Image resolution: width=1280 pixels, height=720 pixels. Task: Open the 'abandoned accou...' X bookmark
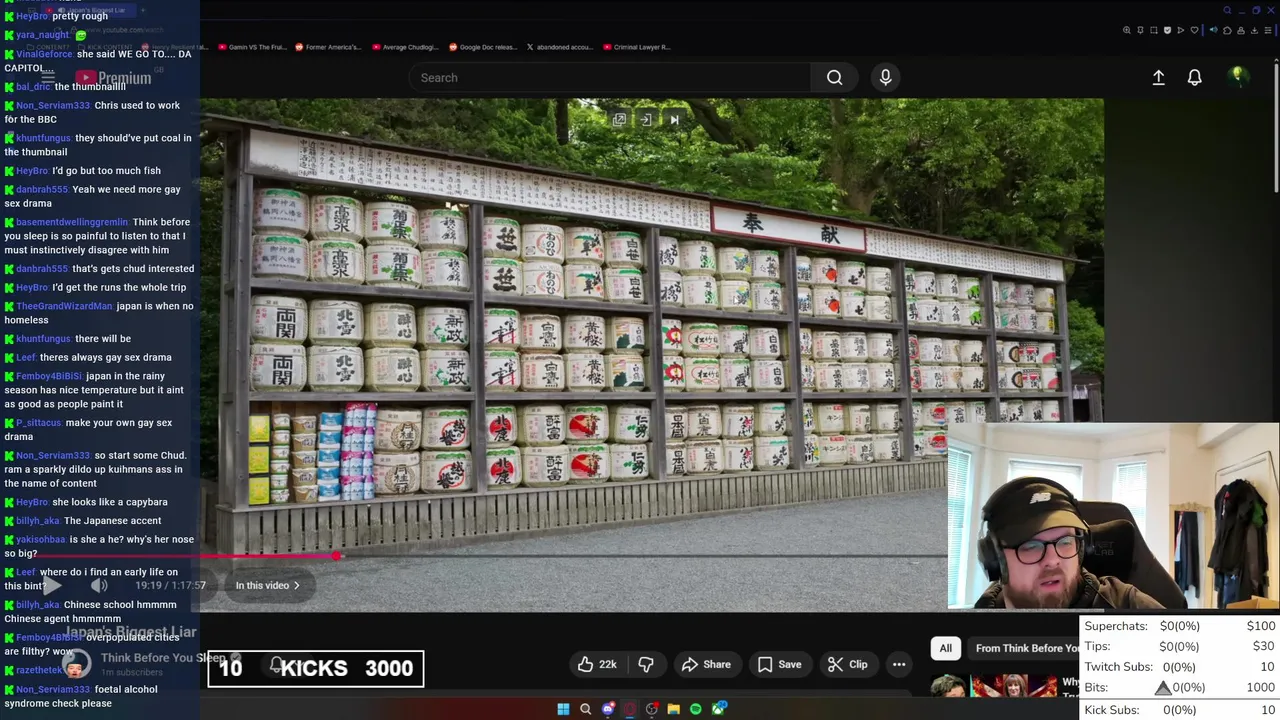click(560, 47)
